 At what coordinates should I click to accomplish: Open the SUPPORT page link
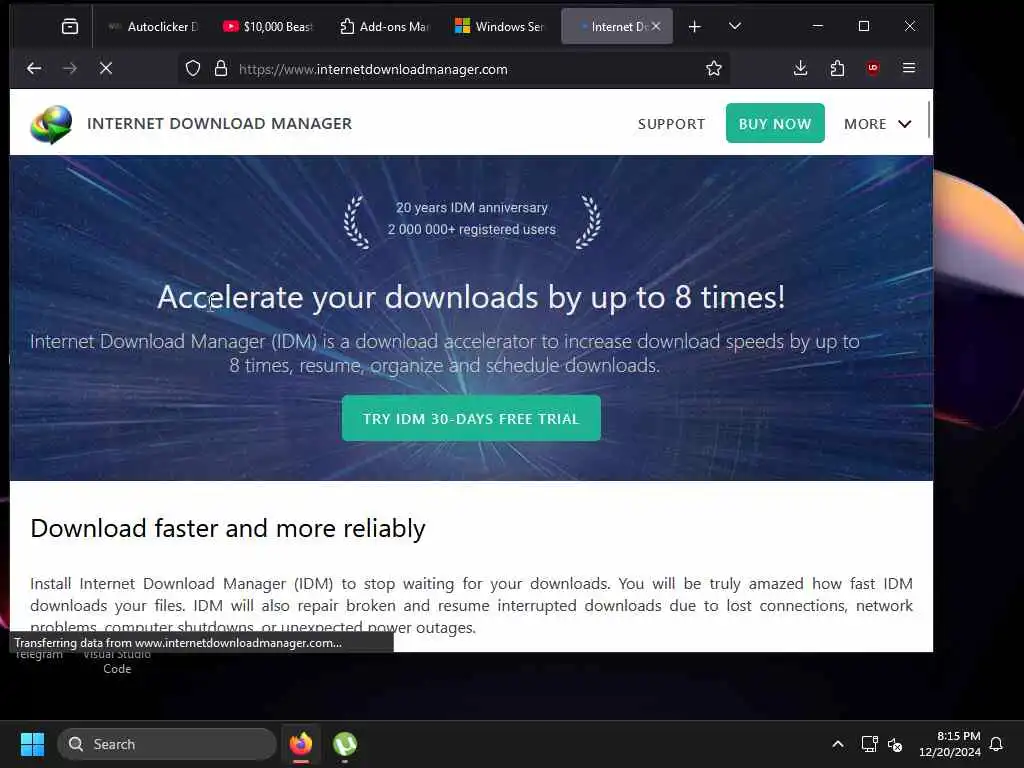671,124
